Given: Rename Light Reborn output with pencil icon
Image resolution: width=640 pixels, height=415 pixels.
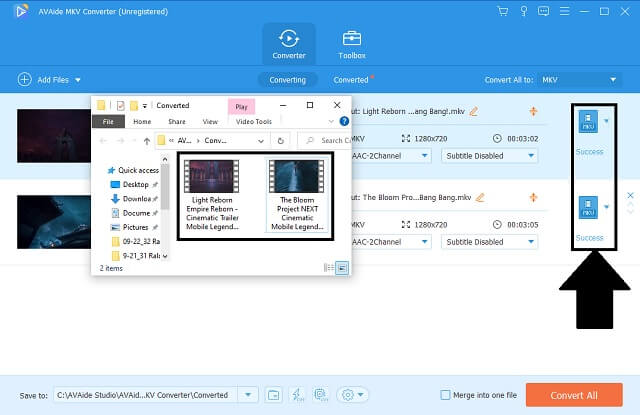Looking at the screenshot, I should [474, 111].
